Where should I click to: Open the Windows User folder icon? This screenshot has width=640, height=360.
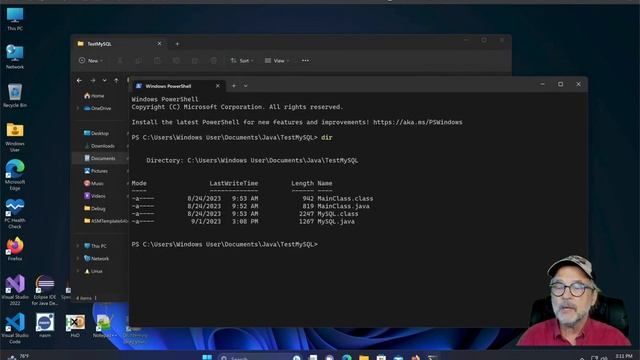(x=15, y=137)
